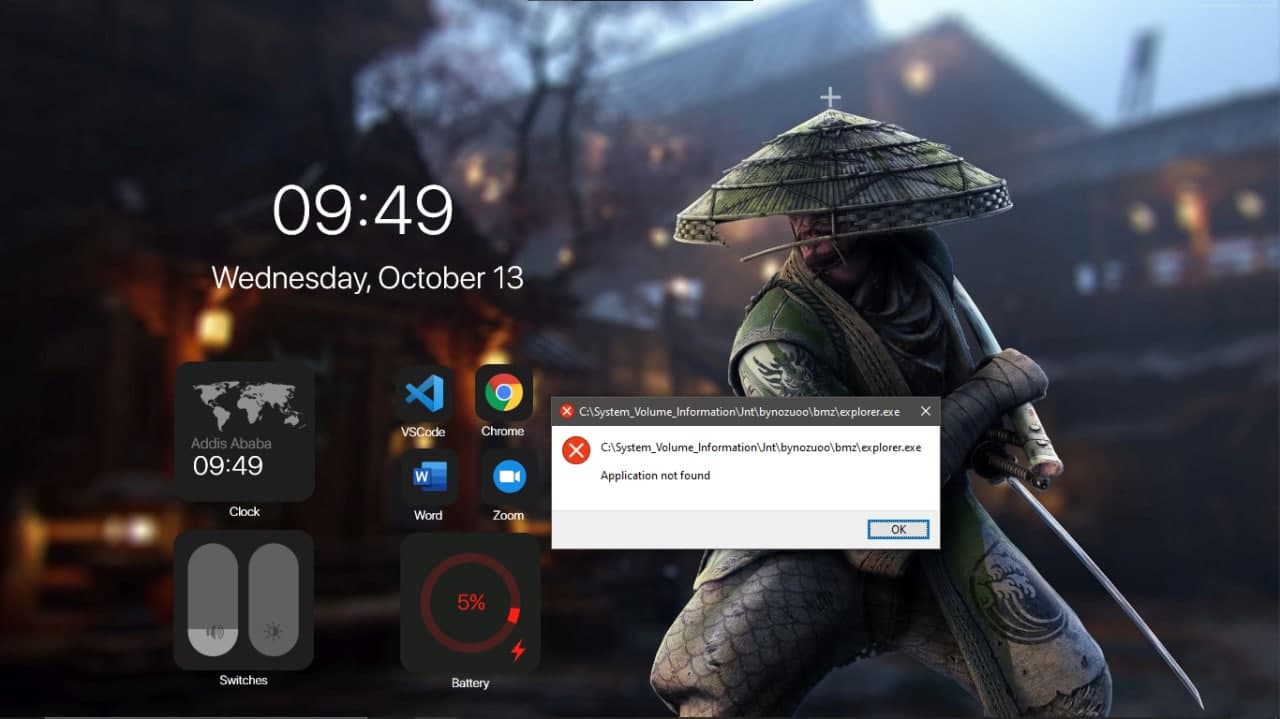Start the Zoom app icon

509,477
